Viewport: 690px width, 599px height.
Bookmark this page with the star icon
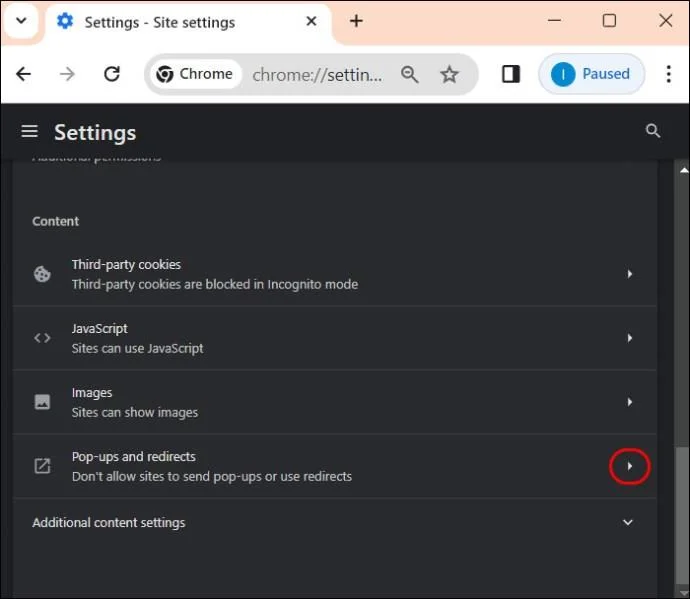pos(449,74)
